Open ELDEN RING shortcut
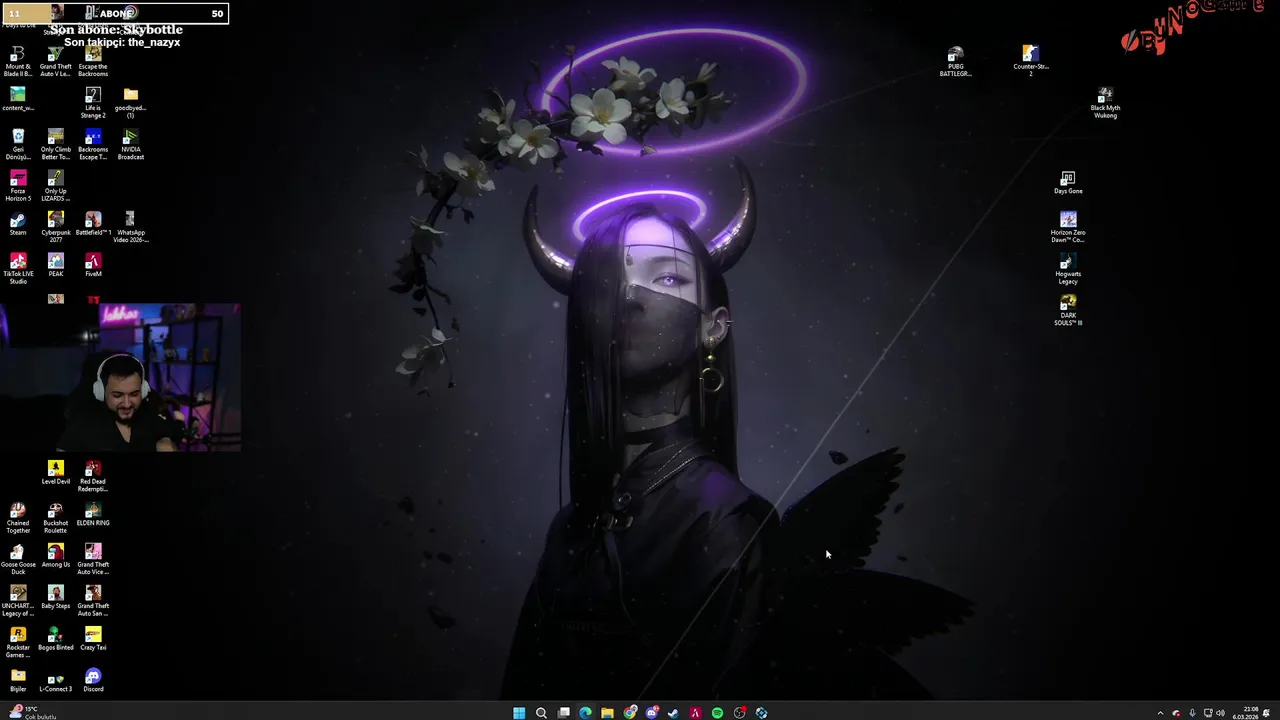Viewport: 1280px width, 720px height. pyautogui.click(x=93, y=514)
